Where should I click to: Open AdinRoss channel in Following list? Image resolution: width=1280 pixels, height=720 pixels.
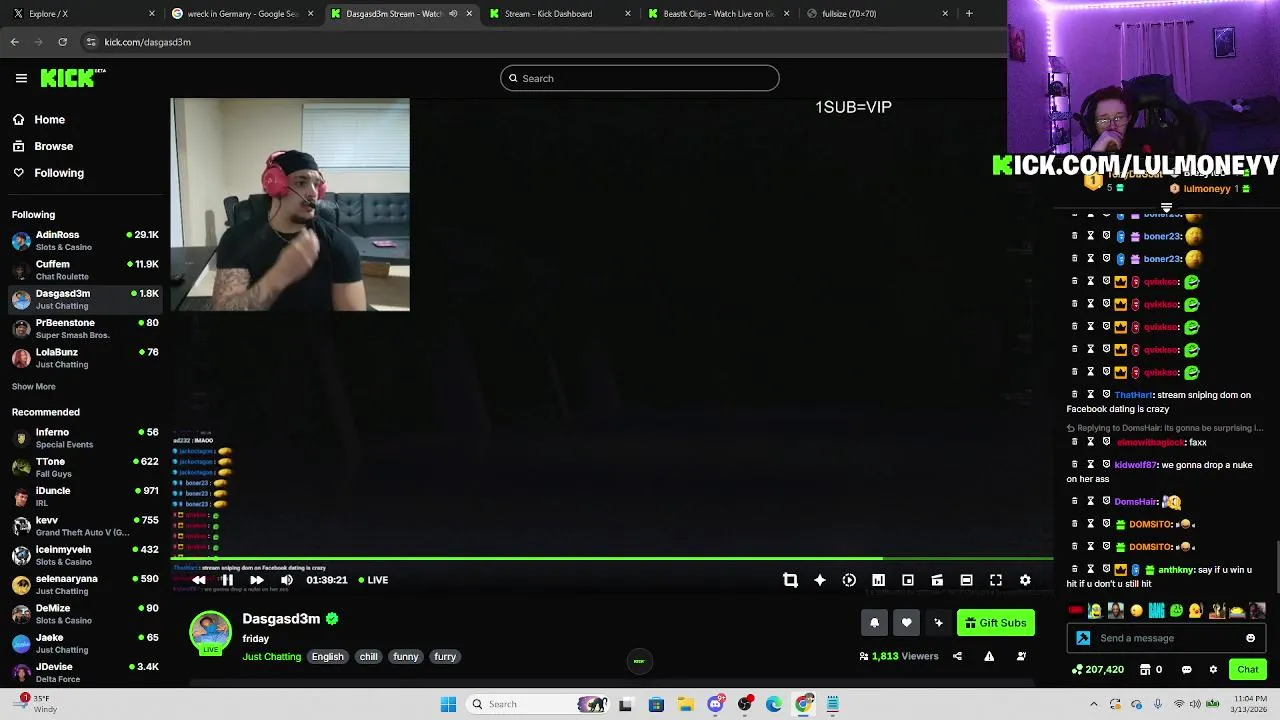[84, 241]
